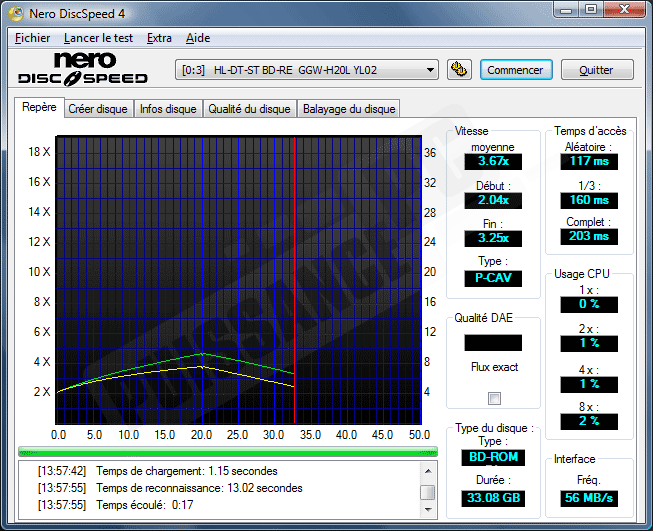This screenshot has height=531, width=653.
Task: Open the Fichier menu
Action: 33,38
